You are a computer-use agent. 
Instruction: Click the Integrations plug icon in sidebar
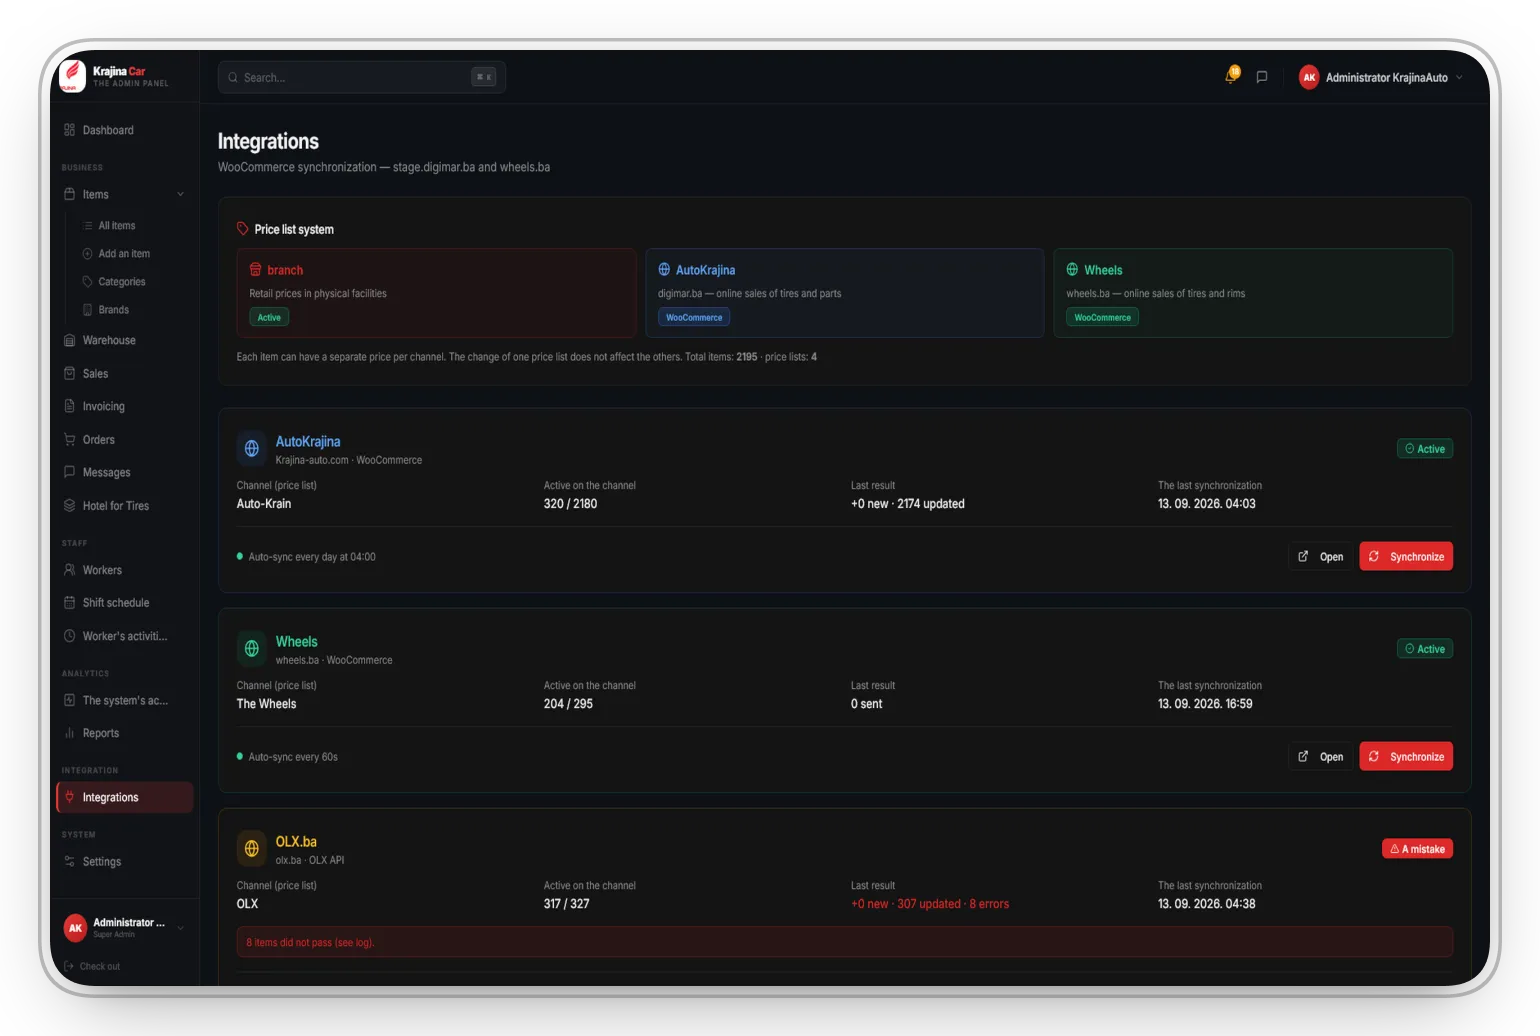click(x=69, y=797)
